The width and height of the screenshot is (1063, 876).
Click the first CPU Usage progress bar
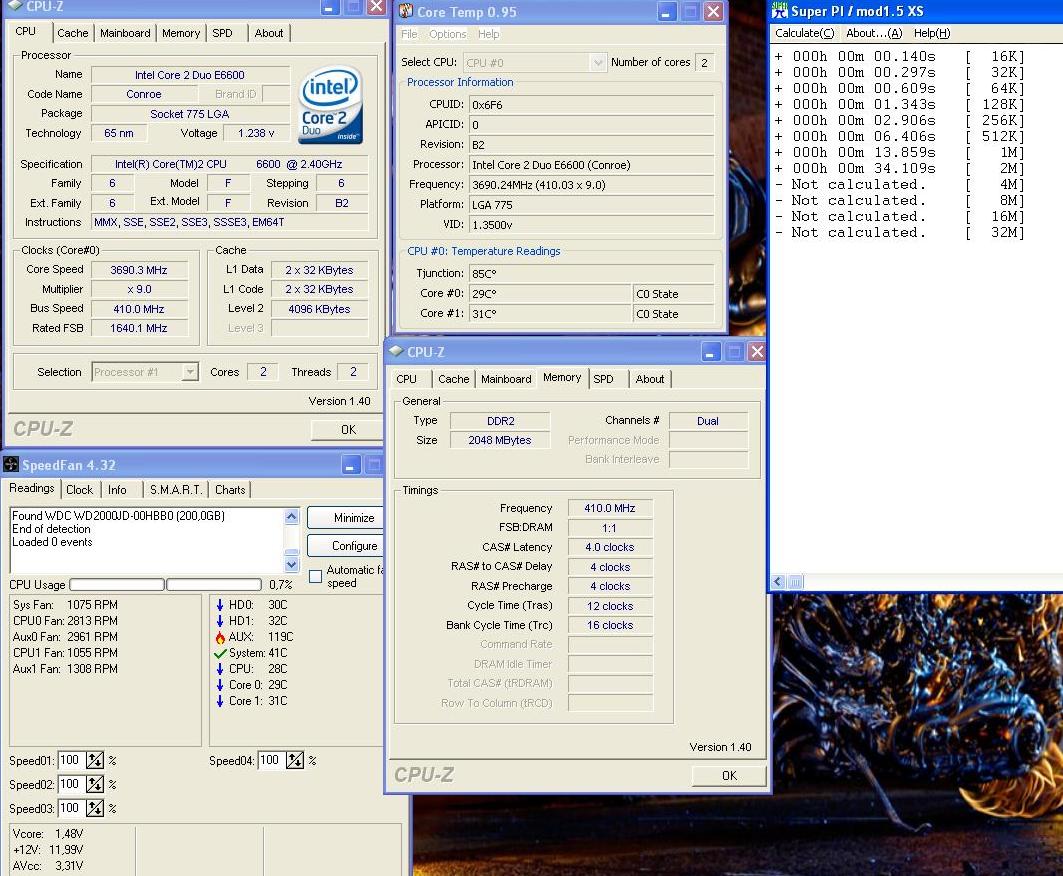coord(117,584)
